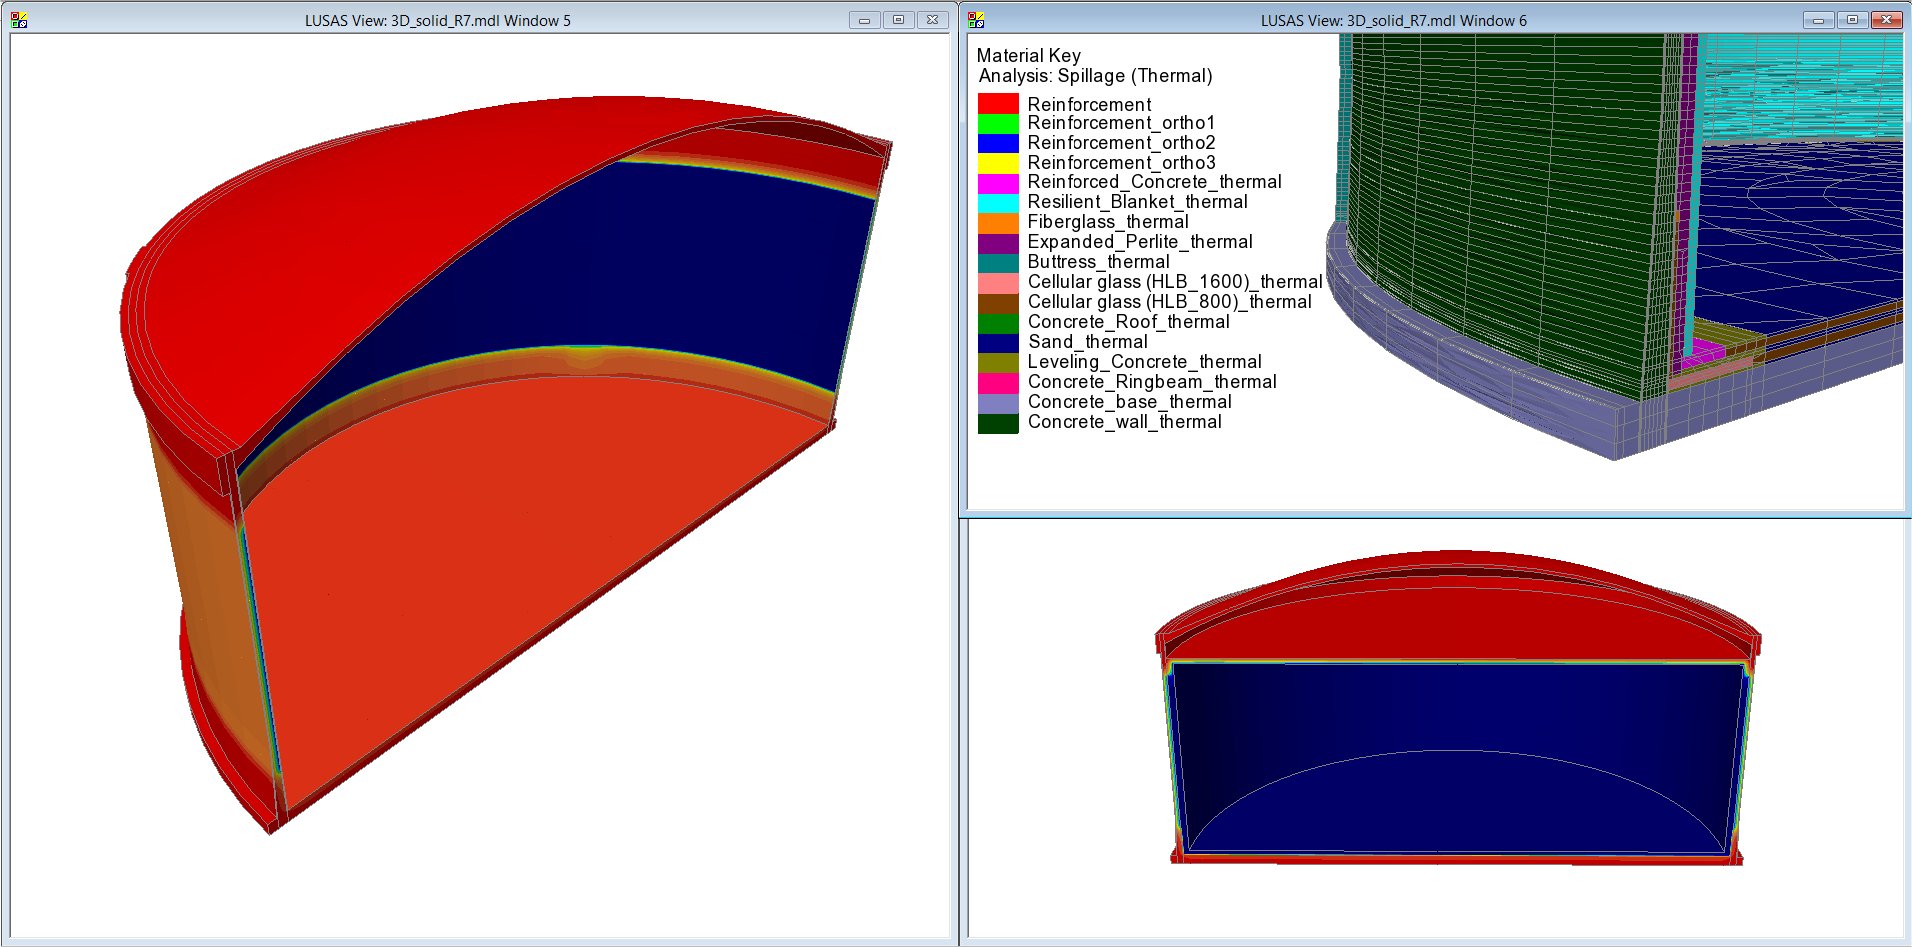The height and width of the screenshot is (947, 1912).
Task: Click the LUSAS Window 5 title bar icon
Action: (19, 20)
